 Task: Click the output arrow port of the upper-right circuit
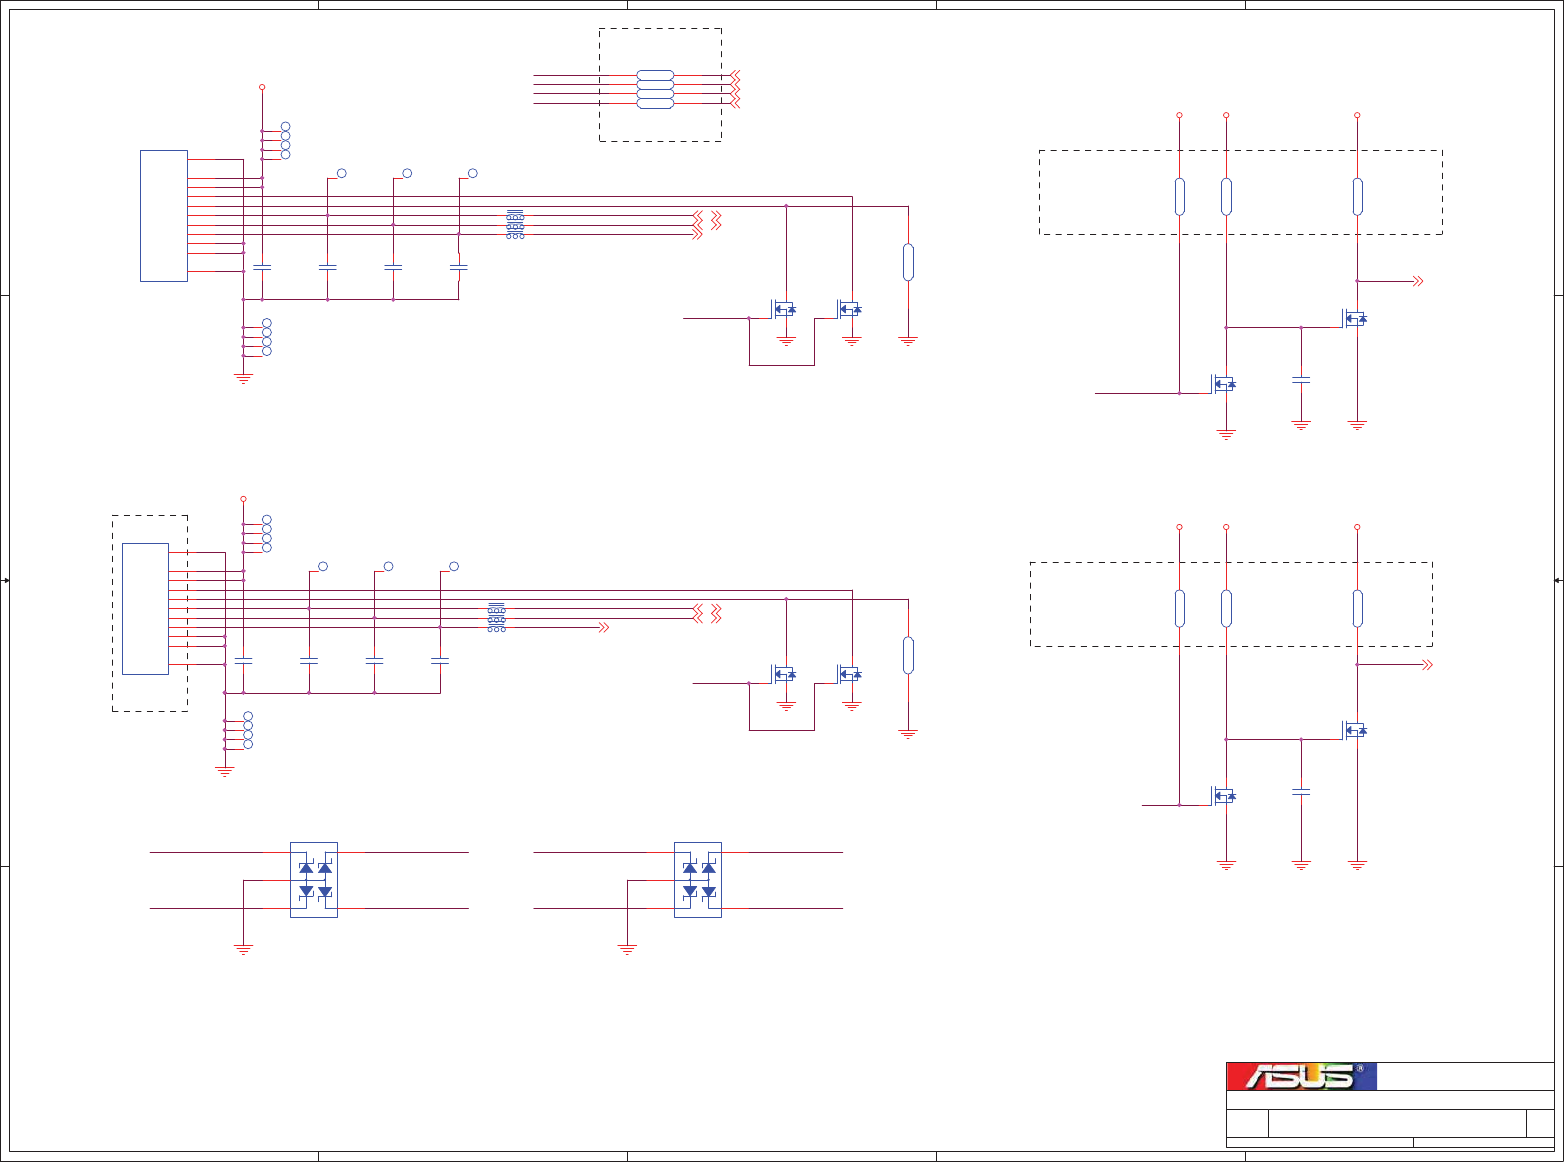coord(1418,281)
